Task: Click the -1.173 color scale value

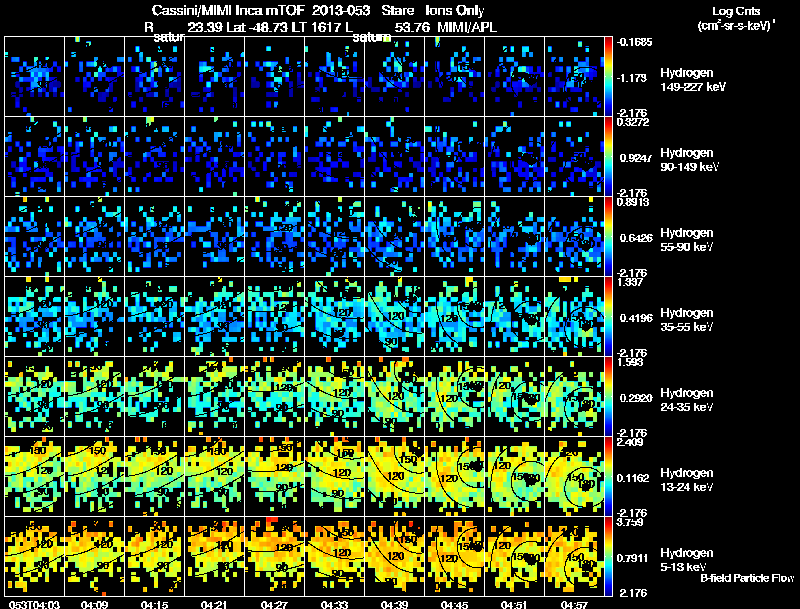Action: tap(632, 78)
